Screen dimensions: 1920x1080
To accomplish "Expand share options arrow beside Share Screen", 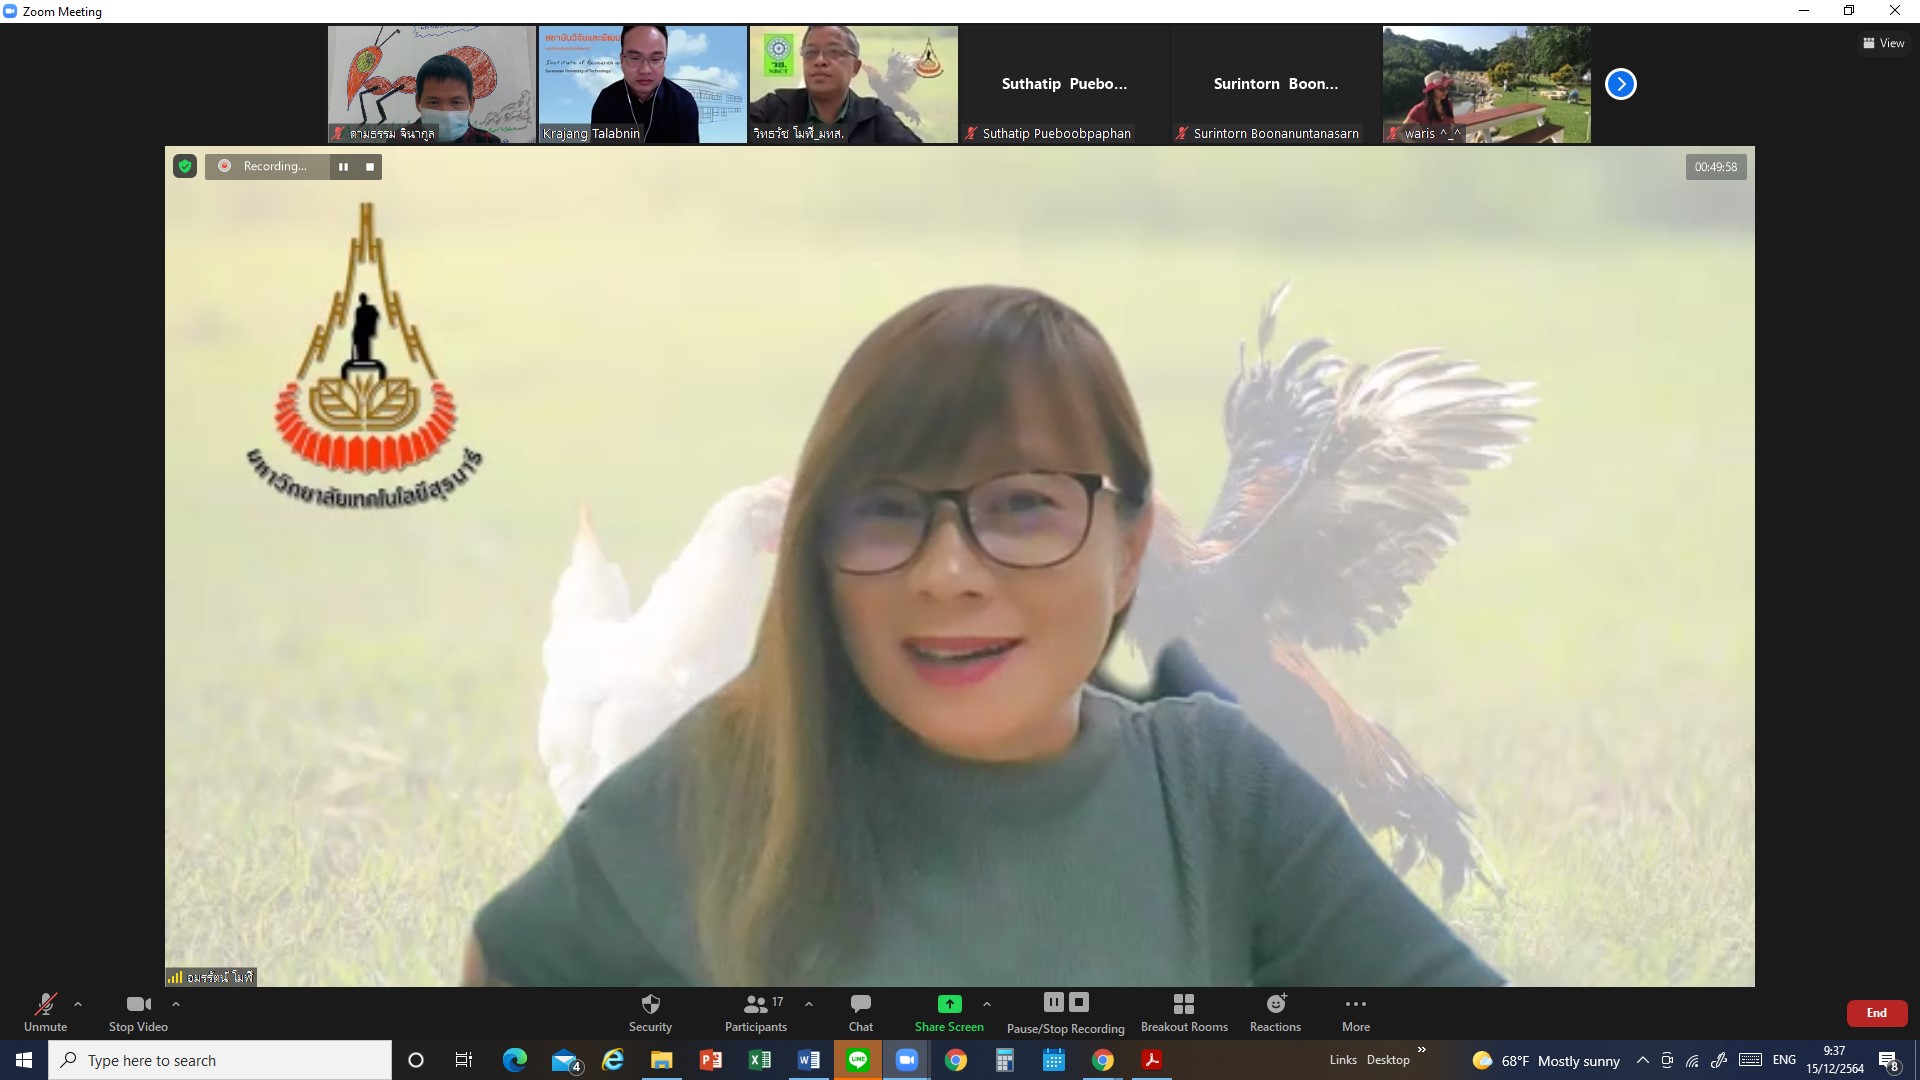I will [987, 1004].
